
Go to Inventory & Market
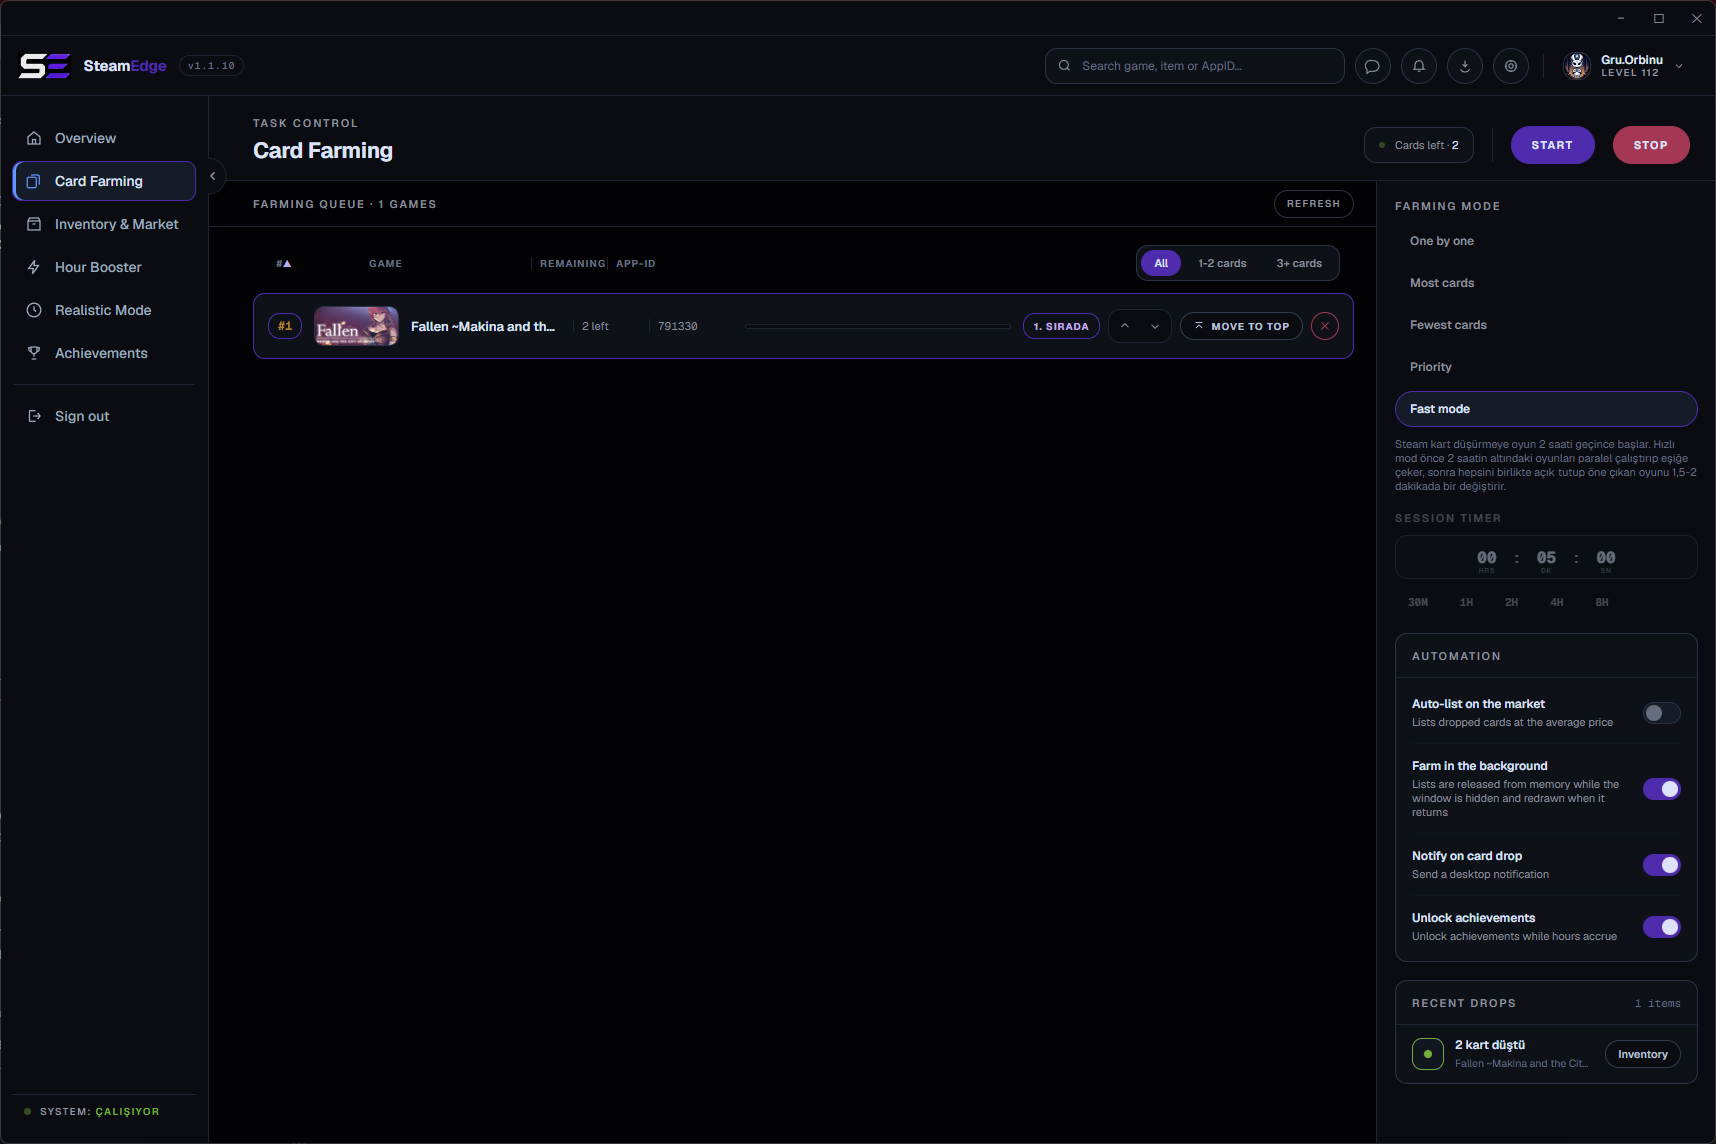104,224
